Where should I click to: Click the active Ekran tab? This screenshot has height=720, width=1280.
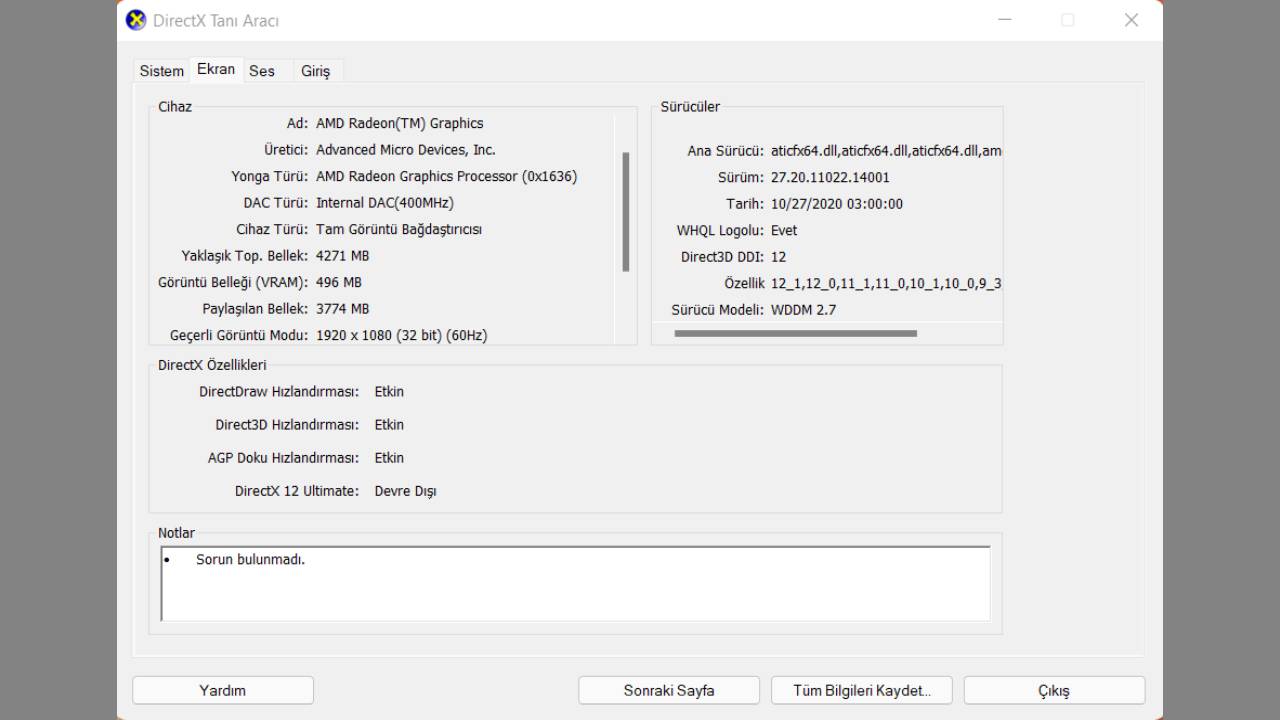tap(215, 69)
